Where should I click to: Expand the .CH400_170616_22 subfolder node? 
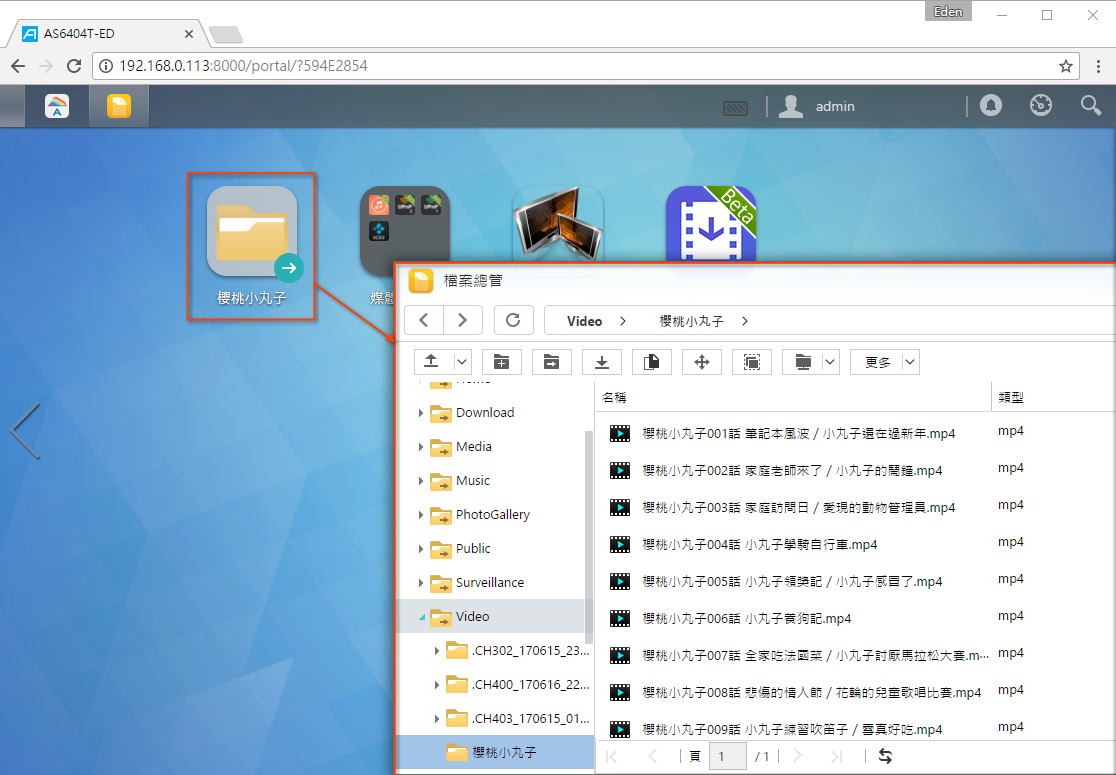(x=436, y=685)
